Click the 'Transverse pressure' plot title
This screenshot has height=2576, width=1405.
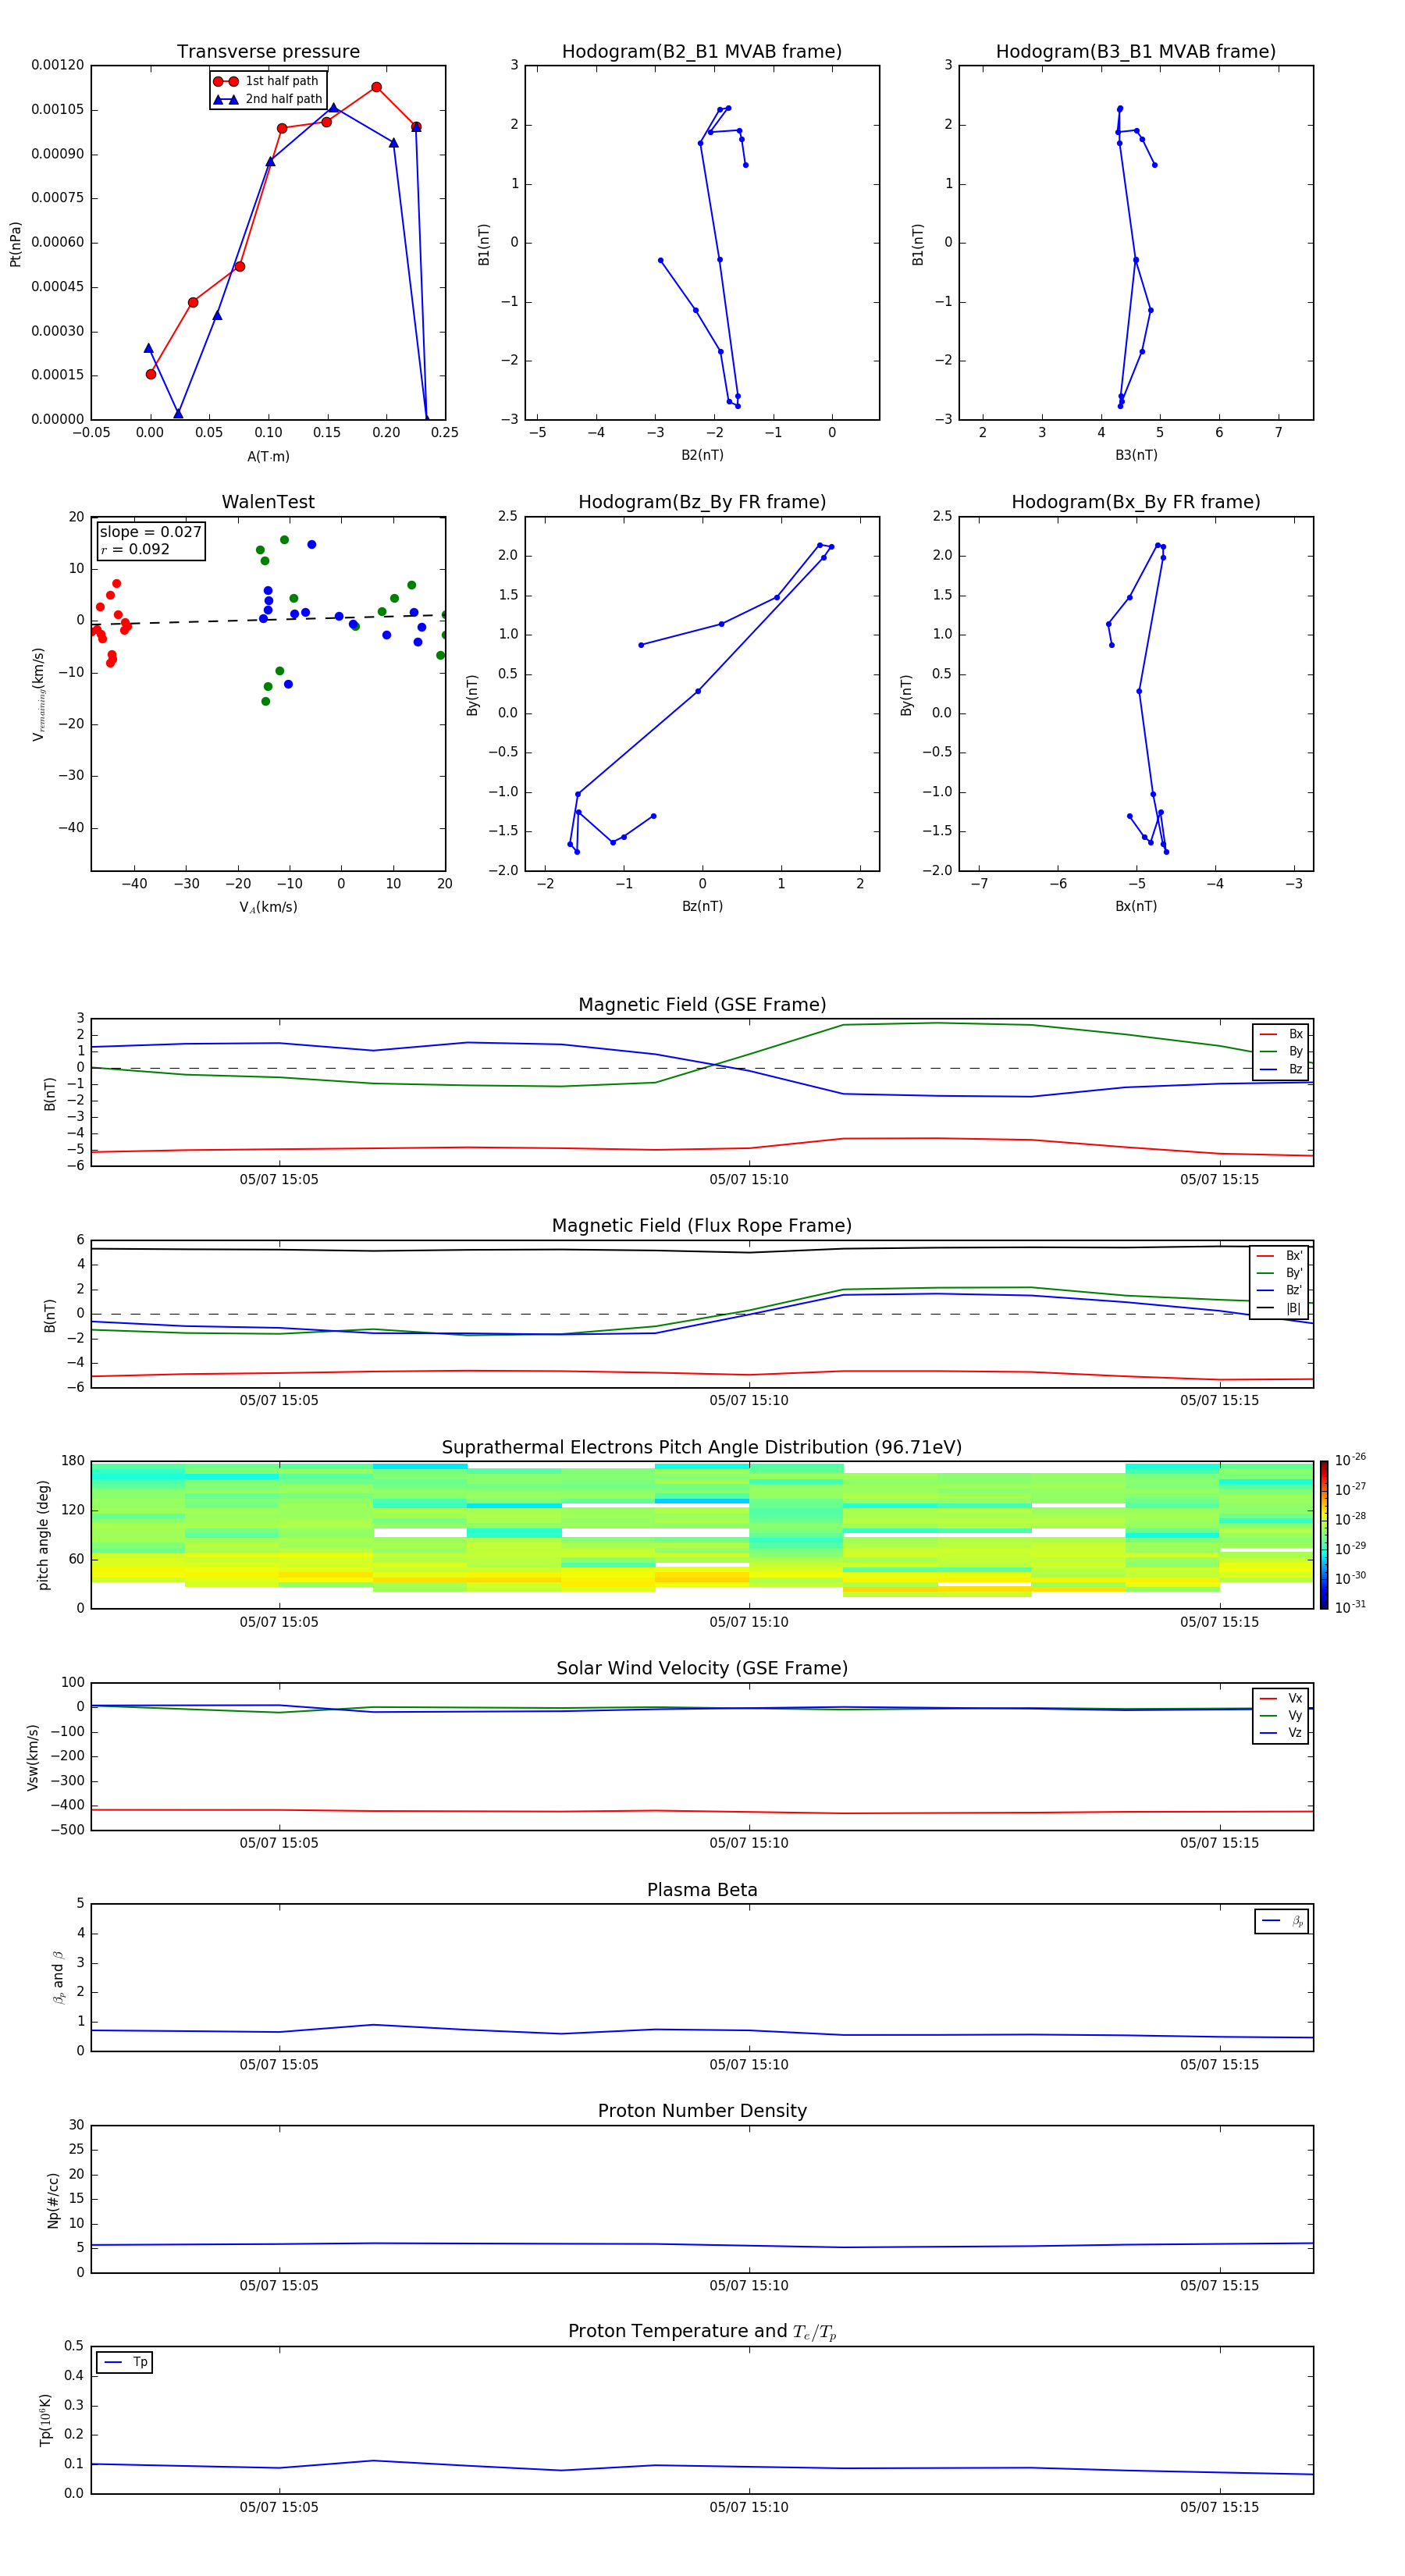pos(268,52)
